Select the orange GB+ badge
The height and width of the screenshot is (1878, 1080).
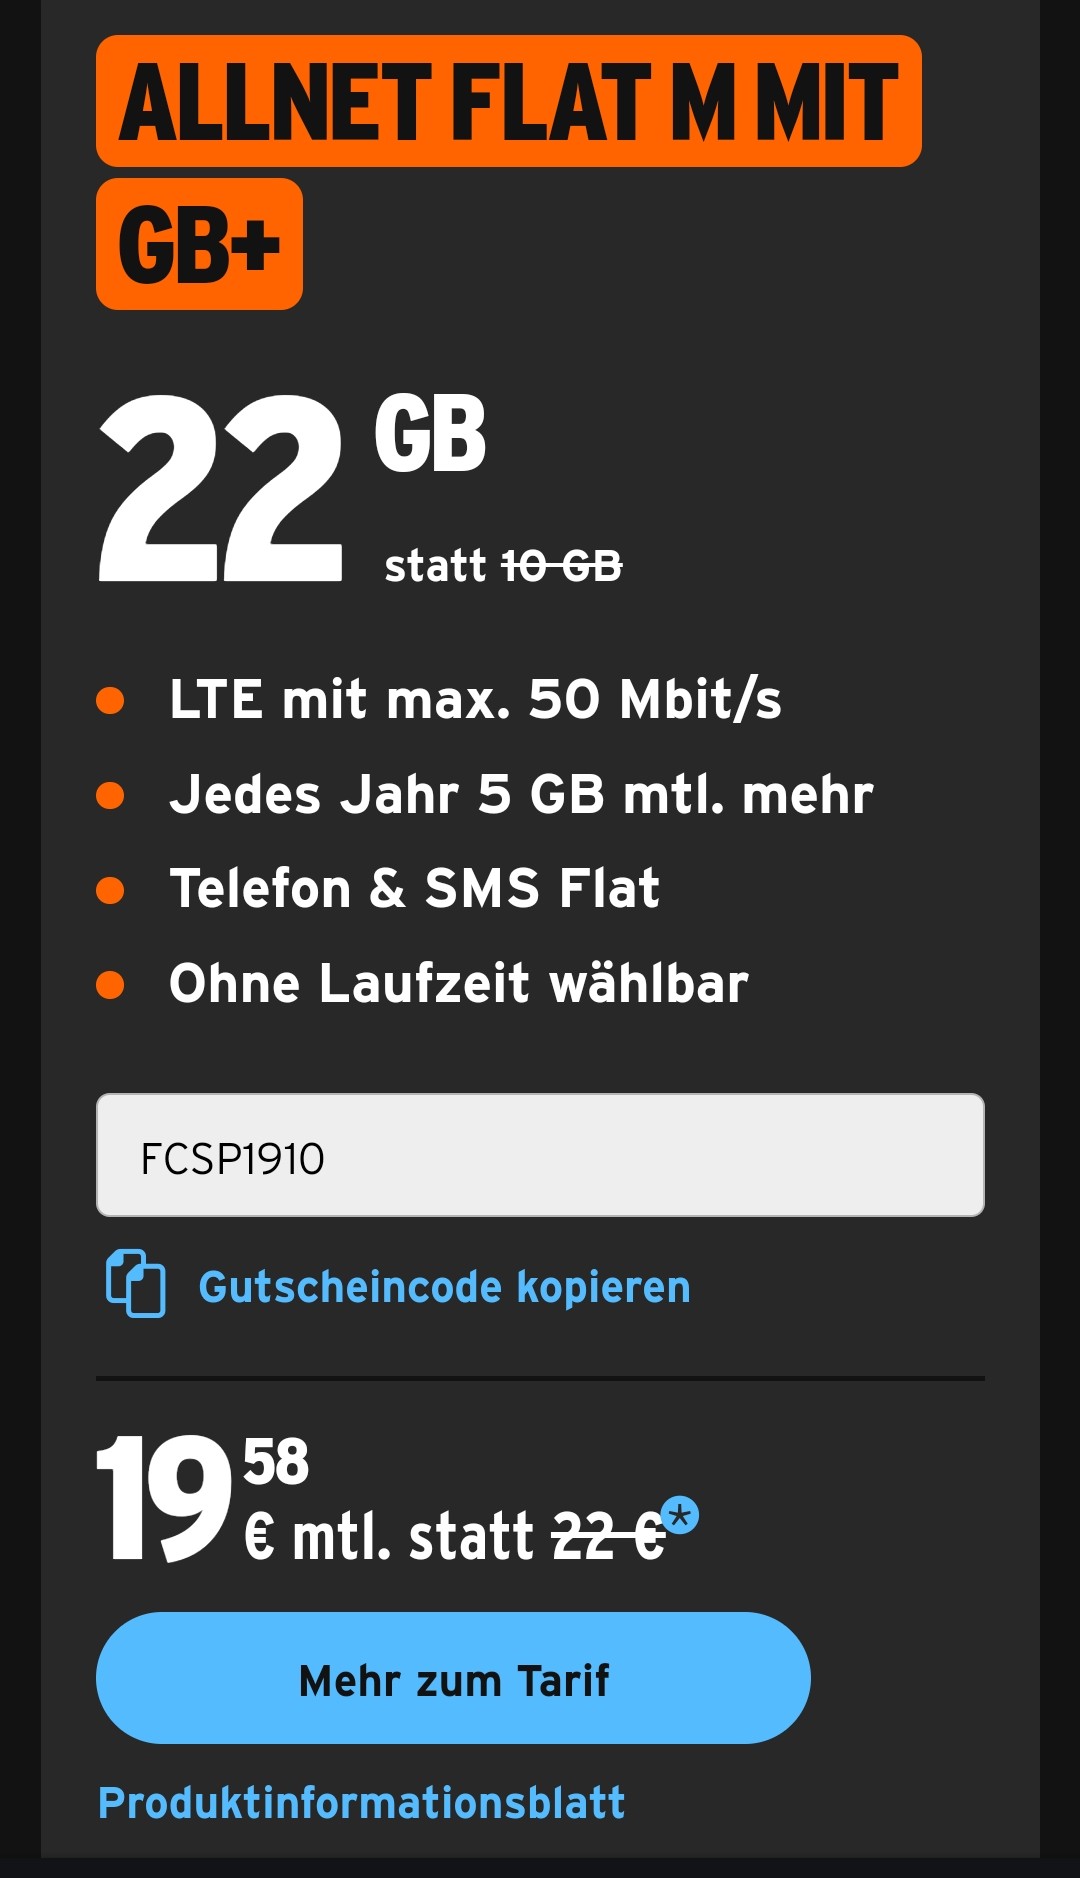[199, 245]
